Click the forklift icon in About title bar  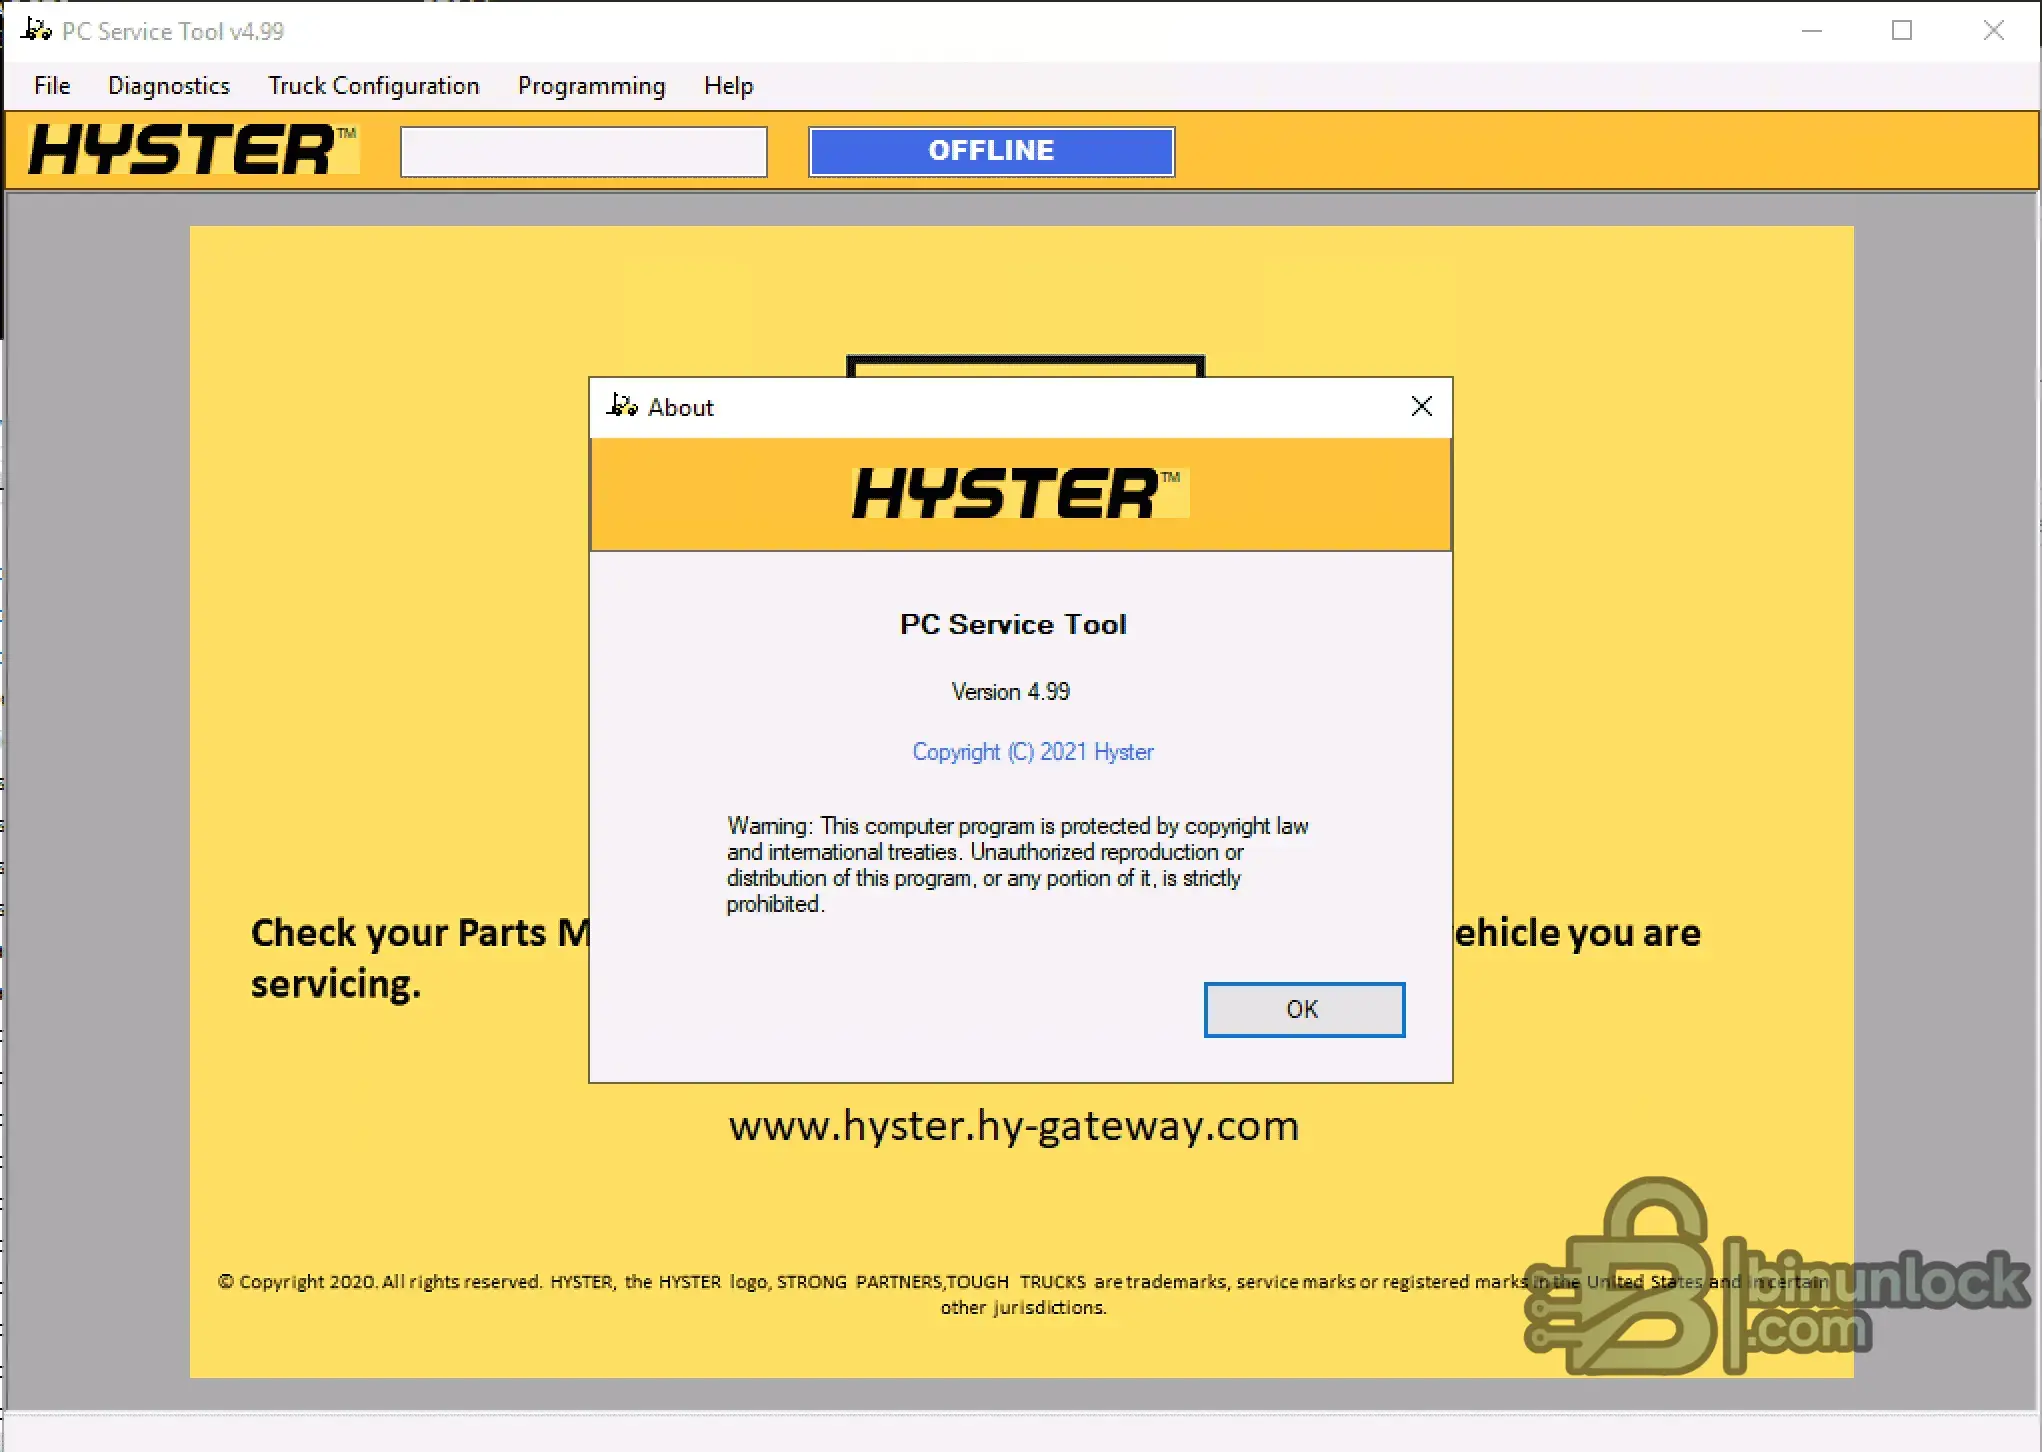(x=622, y=406)
